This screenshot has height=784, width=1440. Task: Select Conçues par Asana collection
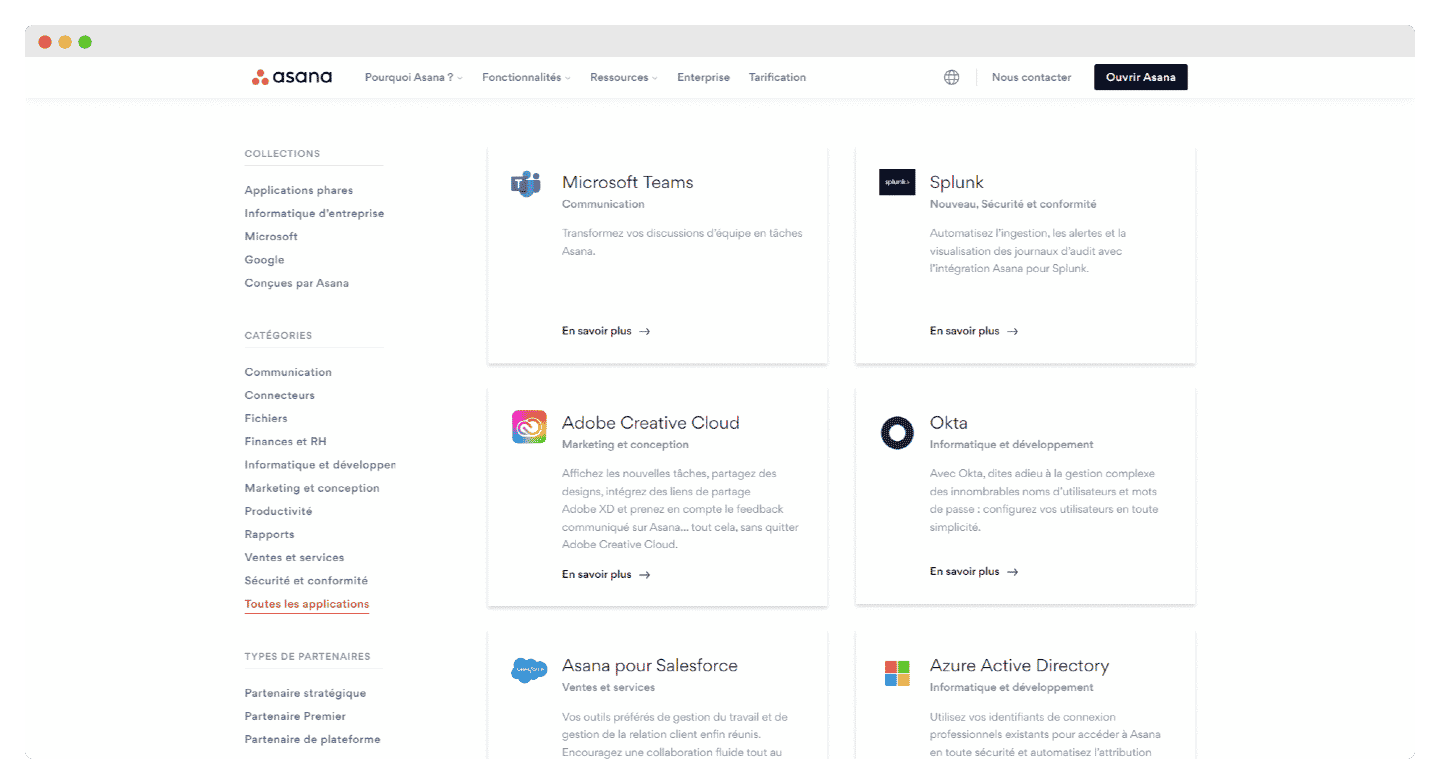pyautogui.click(x=297, y=283)
